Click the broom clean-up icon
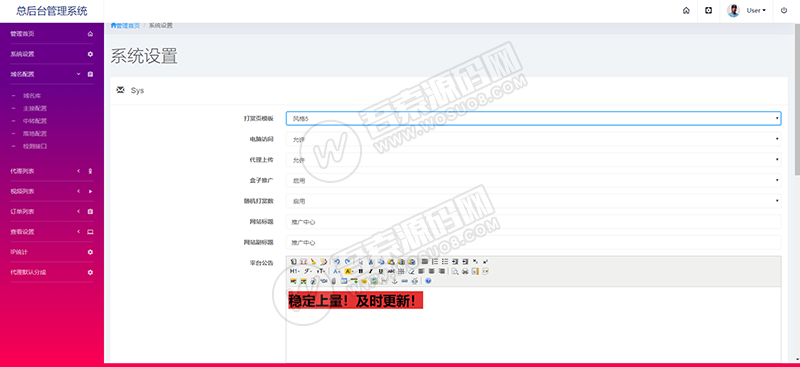 pos(313,261)
